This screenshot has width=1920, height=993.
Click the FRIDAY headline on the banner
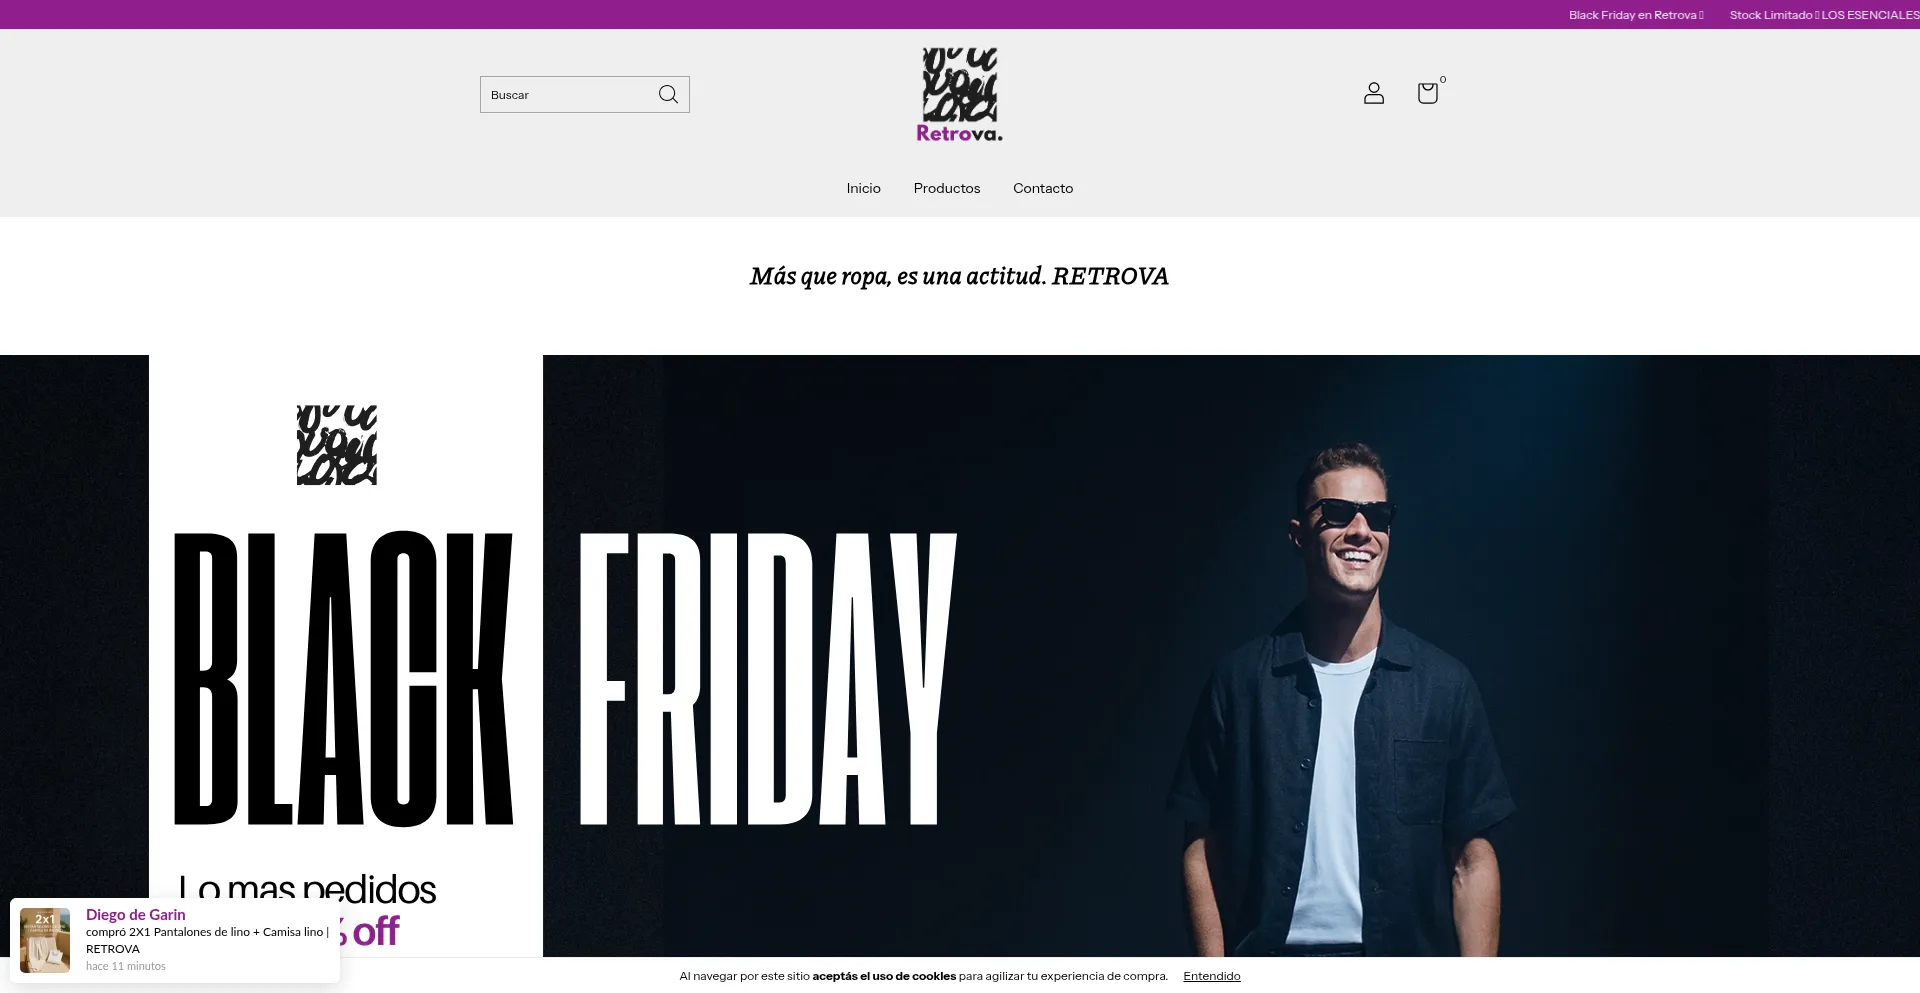point(768,679)
